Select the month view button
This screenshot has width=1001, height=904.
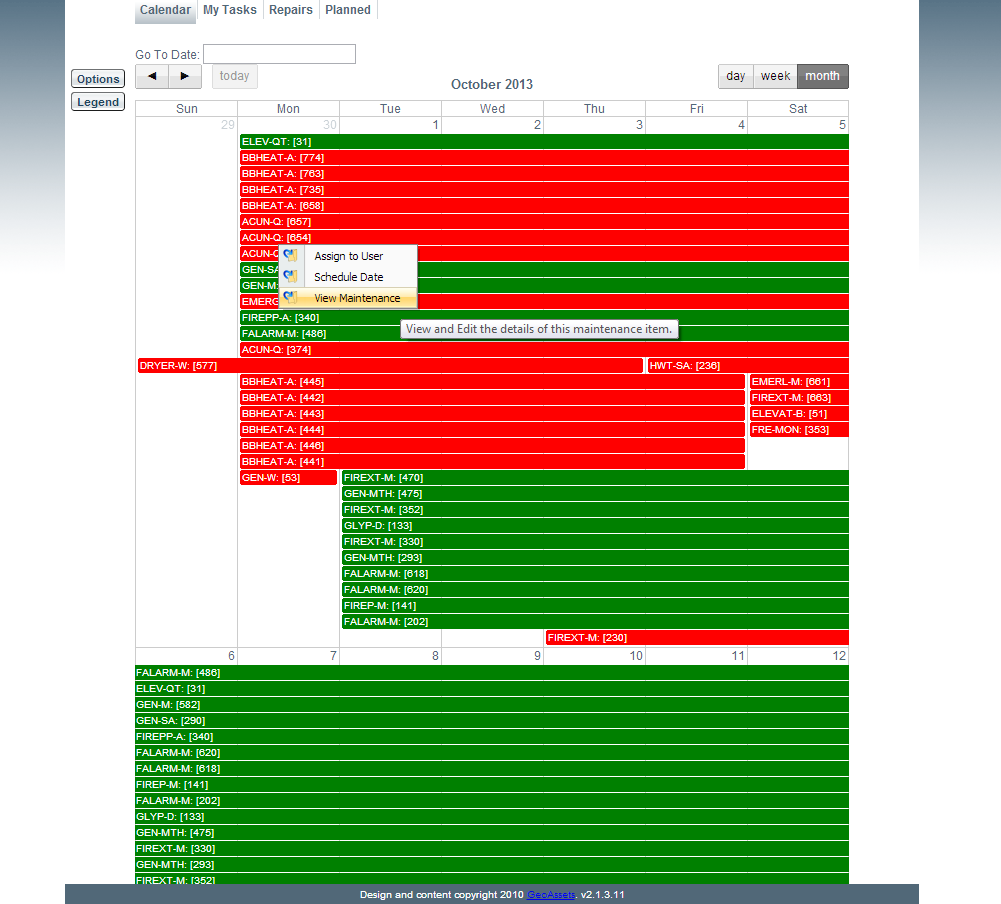[x=822, y=76]
